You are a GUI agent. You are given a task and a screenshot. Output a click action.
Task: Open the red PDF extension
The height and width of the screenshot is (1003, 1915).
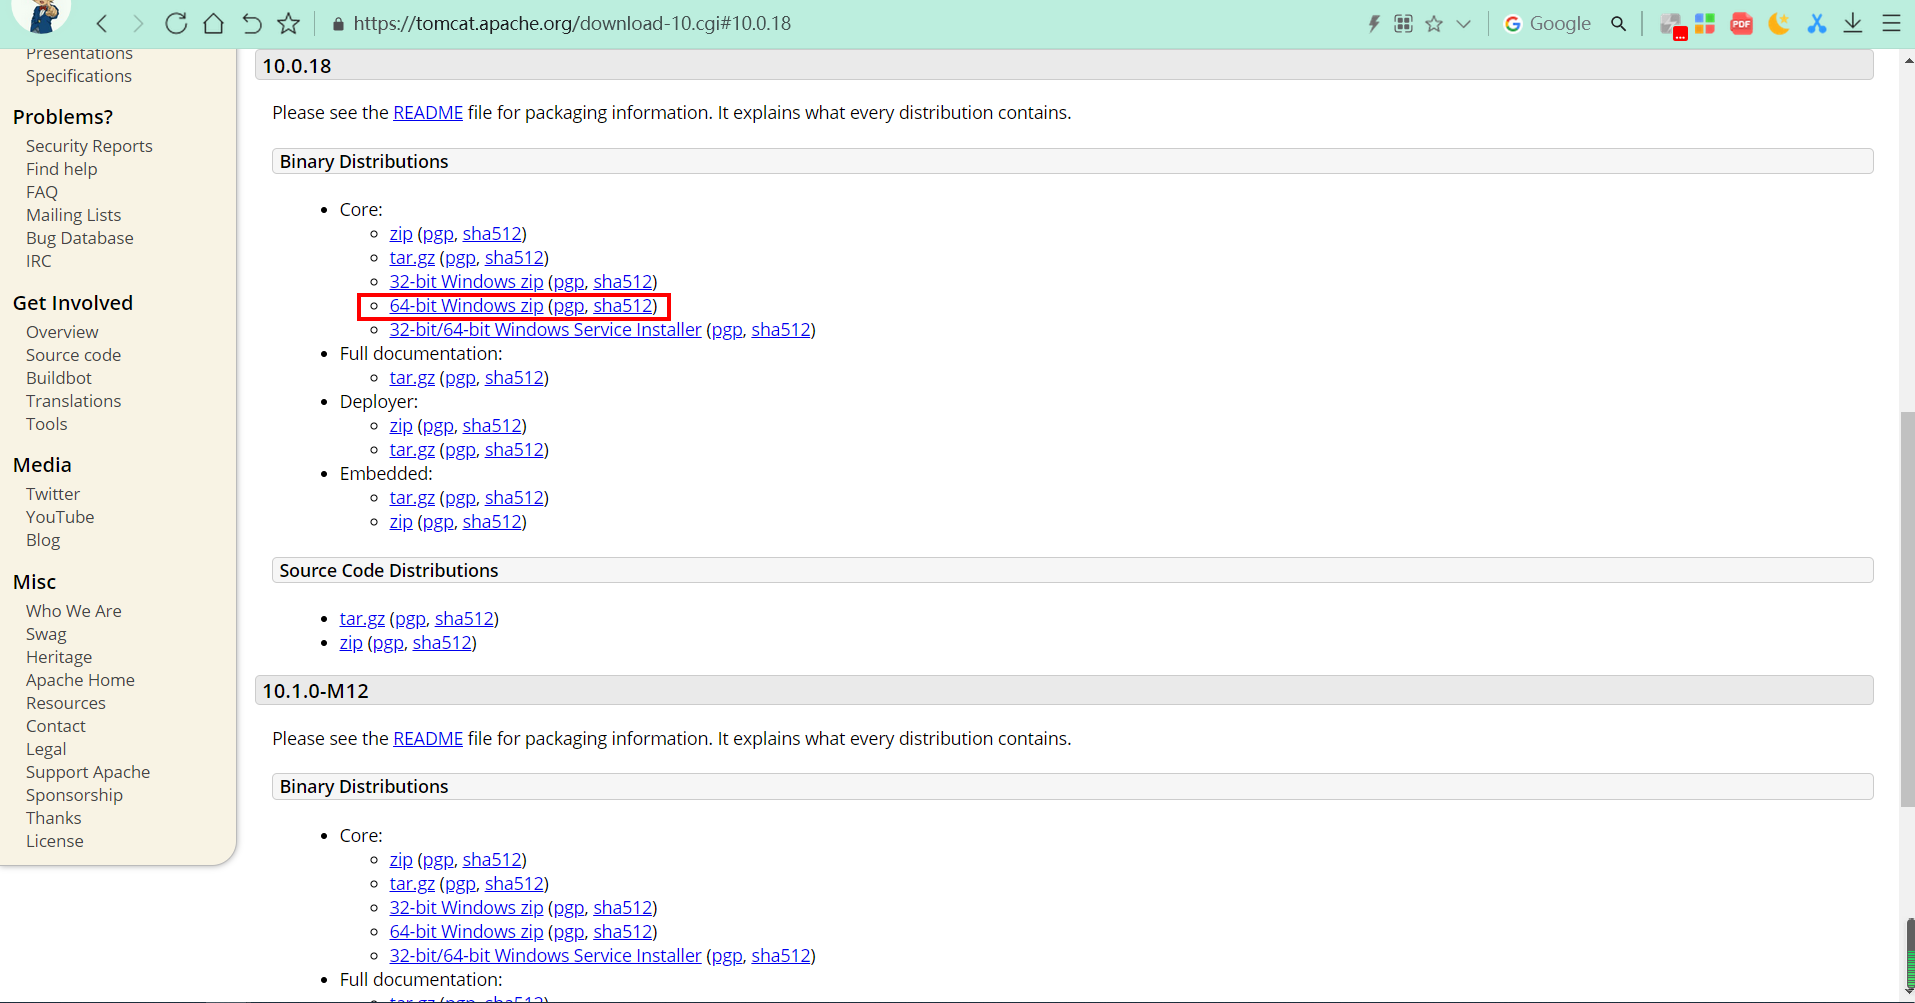point(1741,23)
